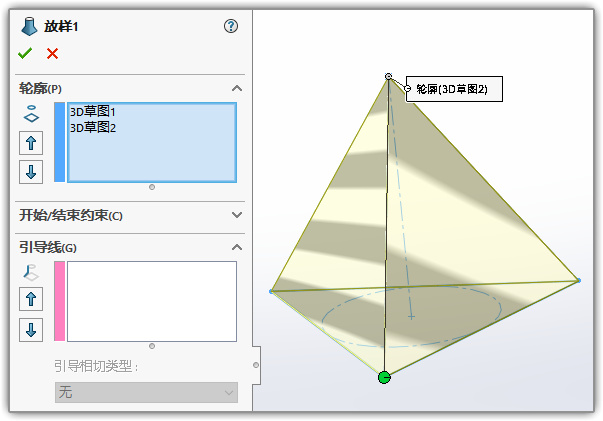This screenshot has height=421, width=603.
Task: Click the loft feature icon beside 放样1
Action: [29, 27]
